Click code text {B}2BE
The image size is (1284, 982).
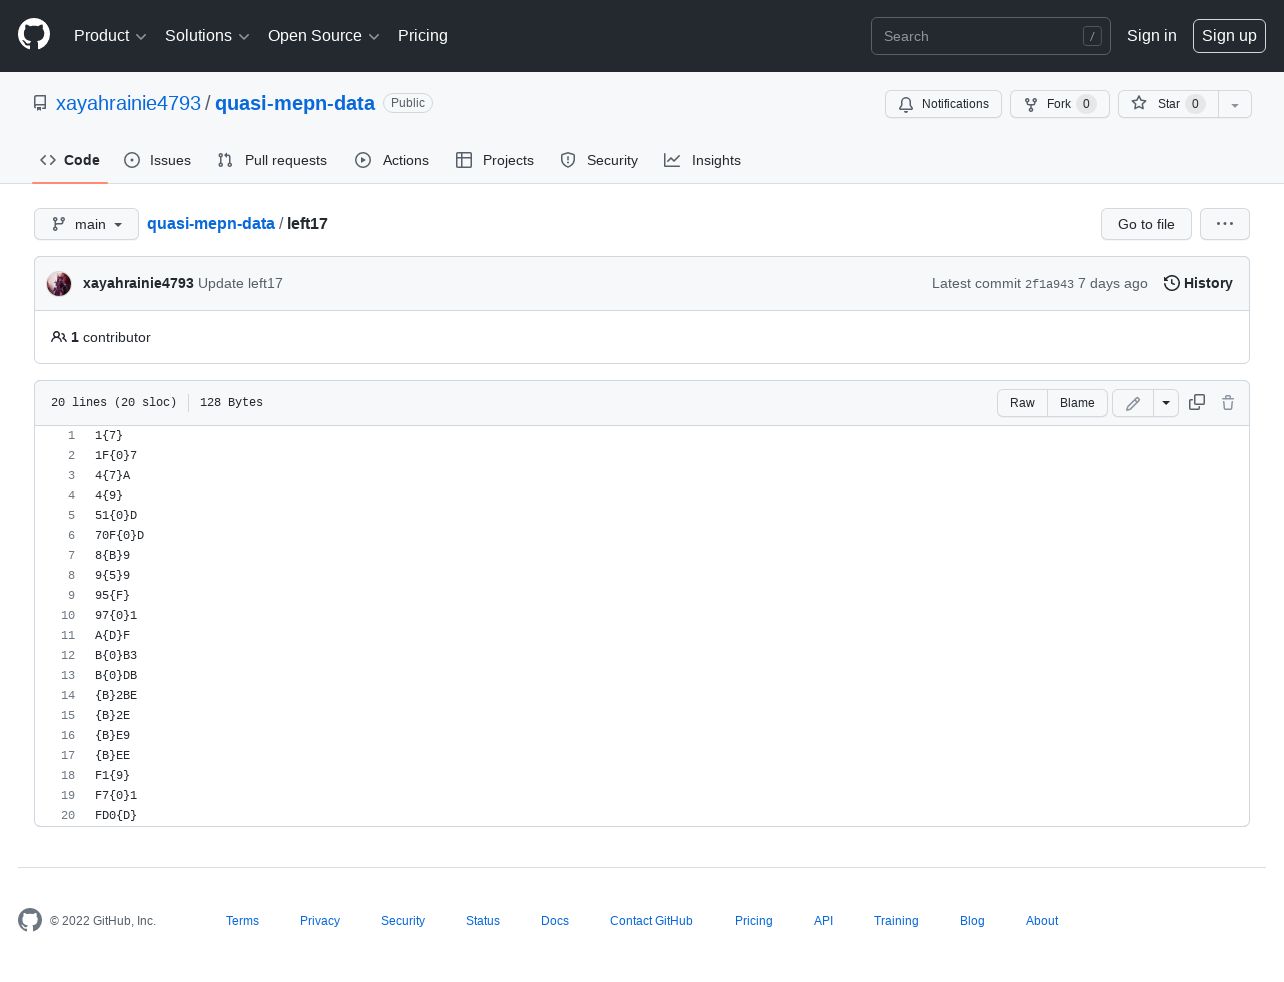point(116,696)
